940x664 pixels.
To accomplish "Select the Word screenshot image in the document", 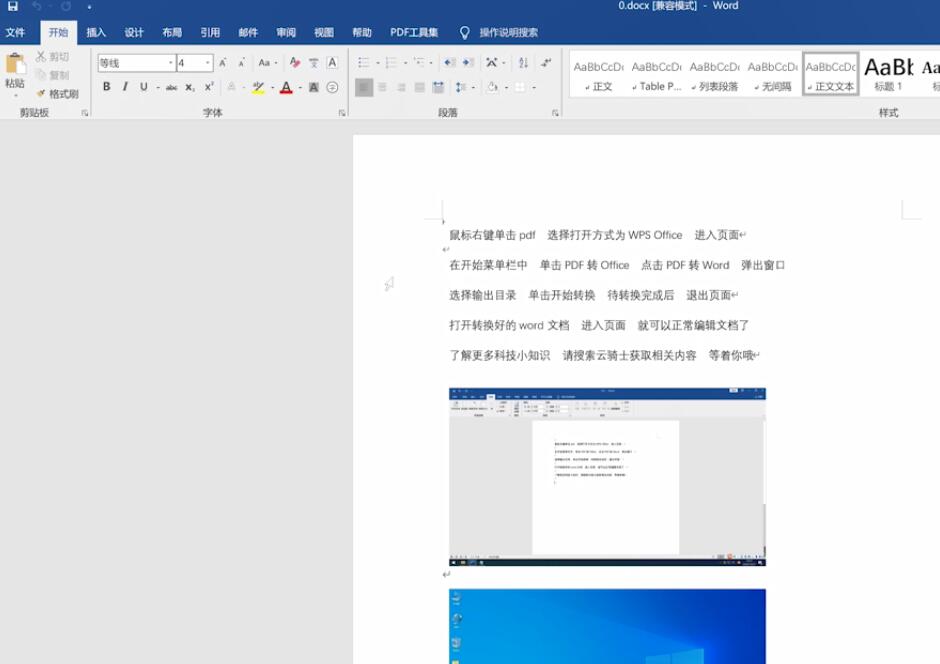I will (x=607, y=477).
